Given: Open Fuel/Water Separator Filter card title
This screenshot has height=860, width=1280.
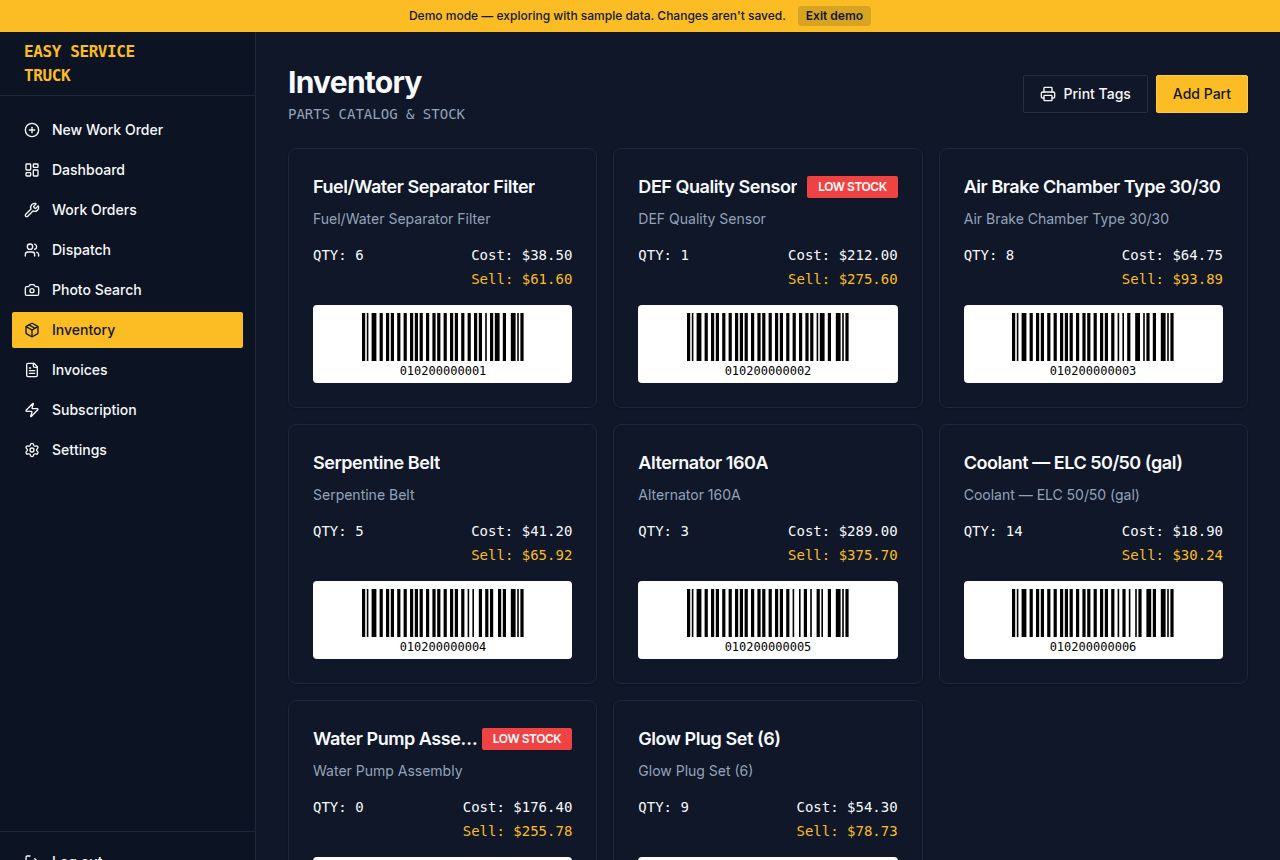Looking at the screenshot, I should (x=424, y=187).
